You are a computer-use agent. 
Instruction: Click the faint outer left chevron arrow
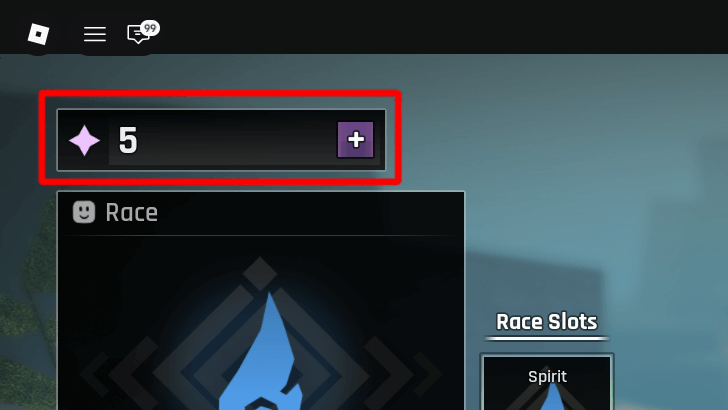point(94,373)
